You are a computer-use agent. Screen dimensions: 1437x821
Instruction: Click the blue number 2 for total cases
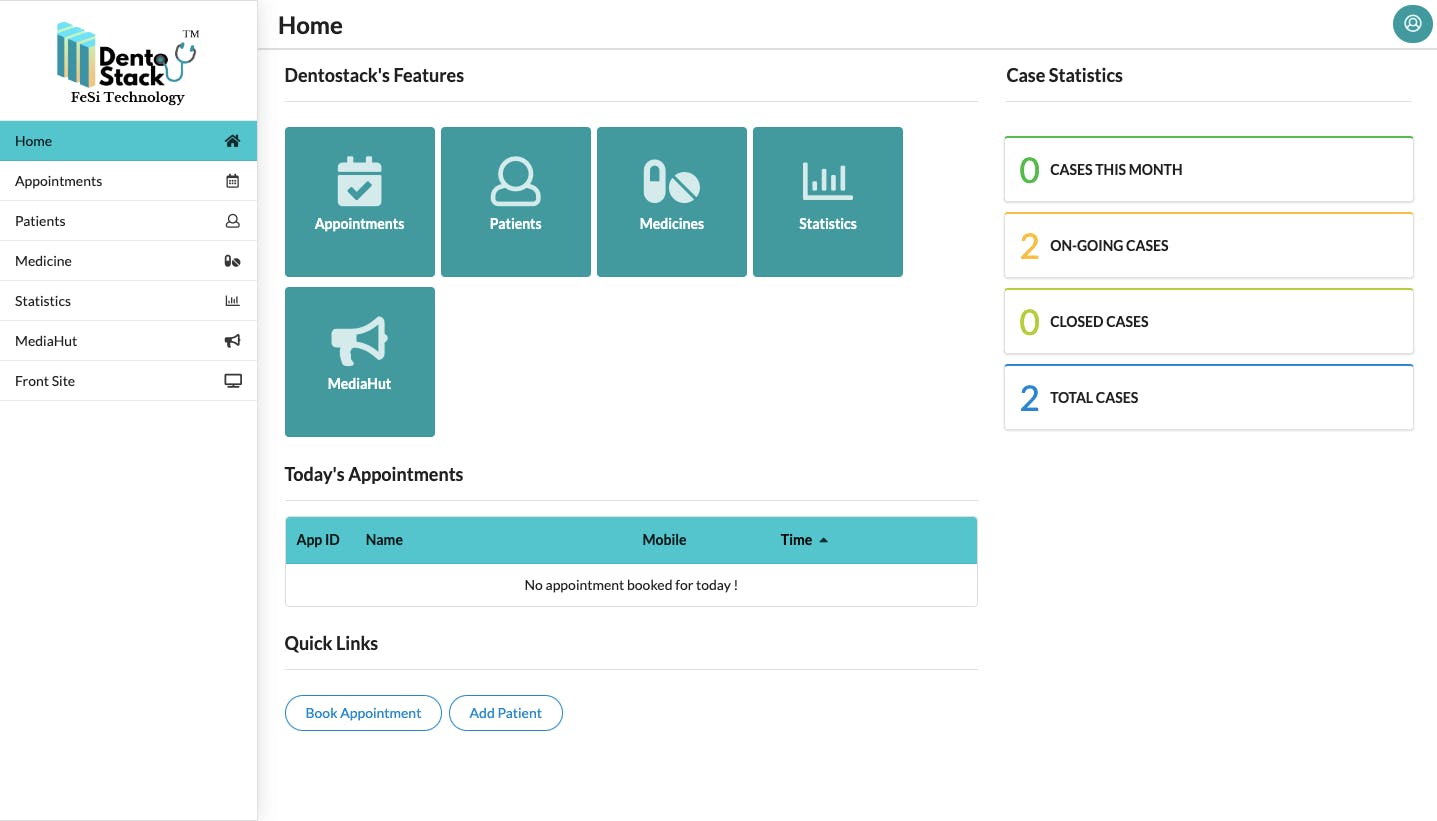tap(1029, 398)
